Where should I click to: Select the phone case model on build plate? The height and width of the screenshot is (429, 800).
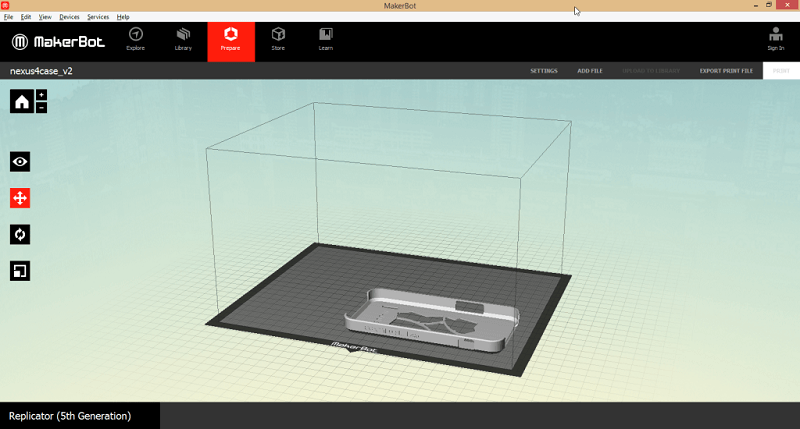[432, 321]
